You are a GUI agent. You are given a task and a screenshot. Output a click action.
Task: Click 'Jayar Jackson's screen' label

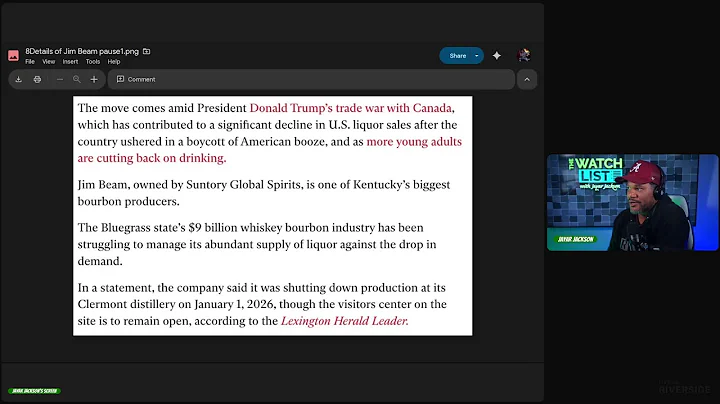click(34, 391)
